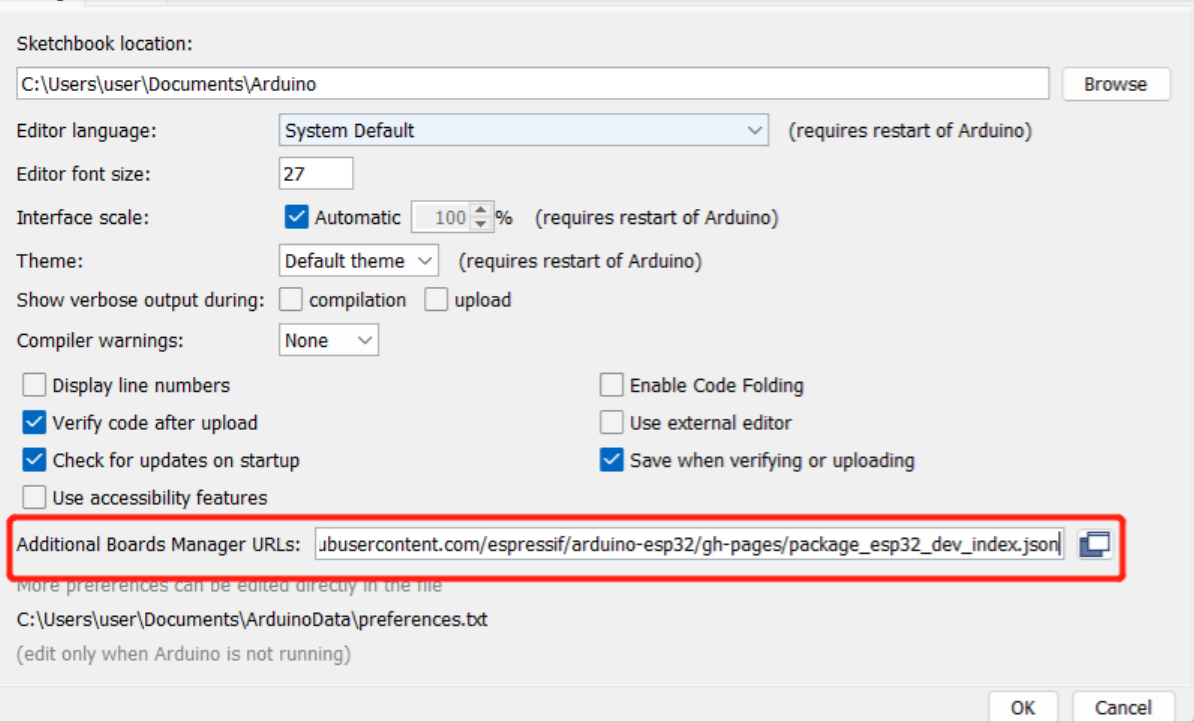Open the Additional Boards Manager URLs editor window icon

[1095, 544]
